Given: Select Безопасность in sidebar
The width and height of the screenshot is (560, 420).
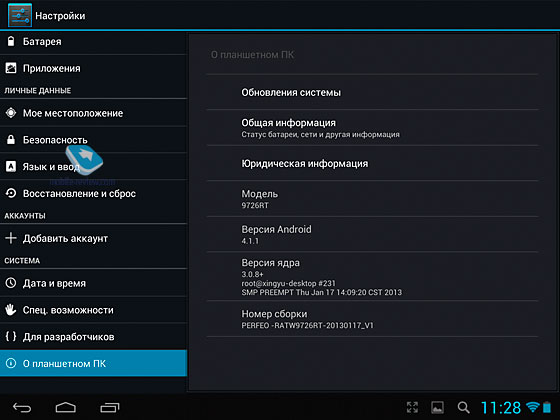Looking at the screenshot, I should click(94, 140).
